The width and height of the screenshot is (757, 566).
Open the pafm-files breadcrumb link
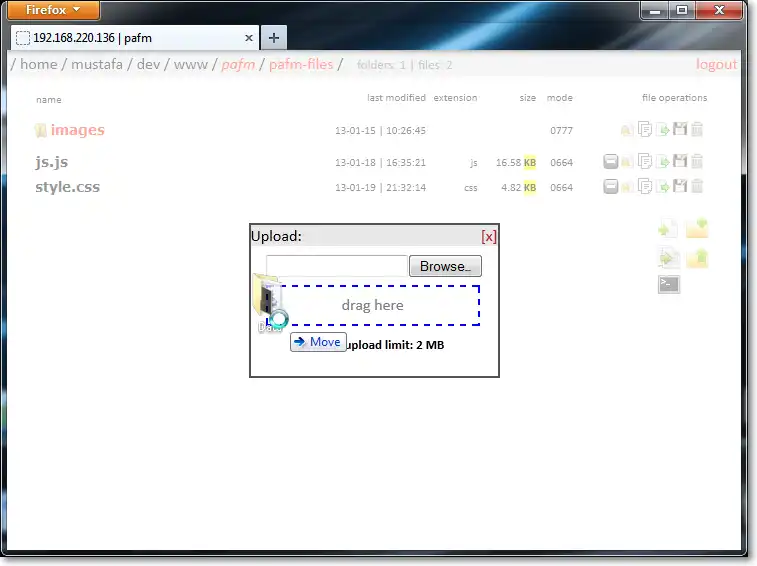301,64
